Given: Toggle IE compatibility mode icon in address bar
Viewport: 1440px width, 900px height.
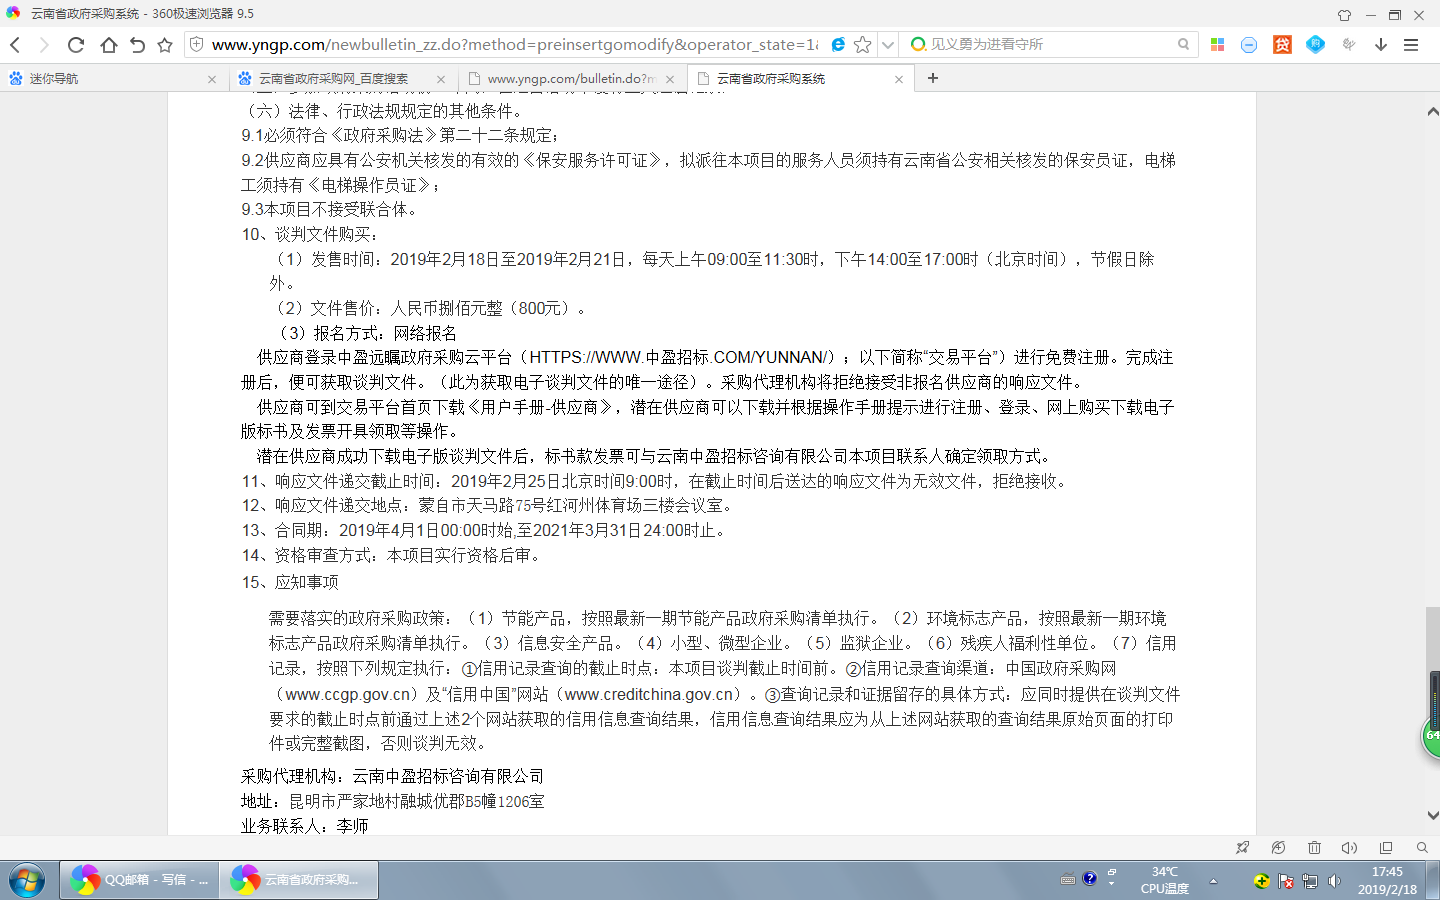Looking at the screenshot, I should coord(838,45).
